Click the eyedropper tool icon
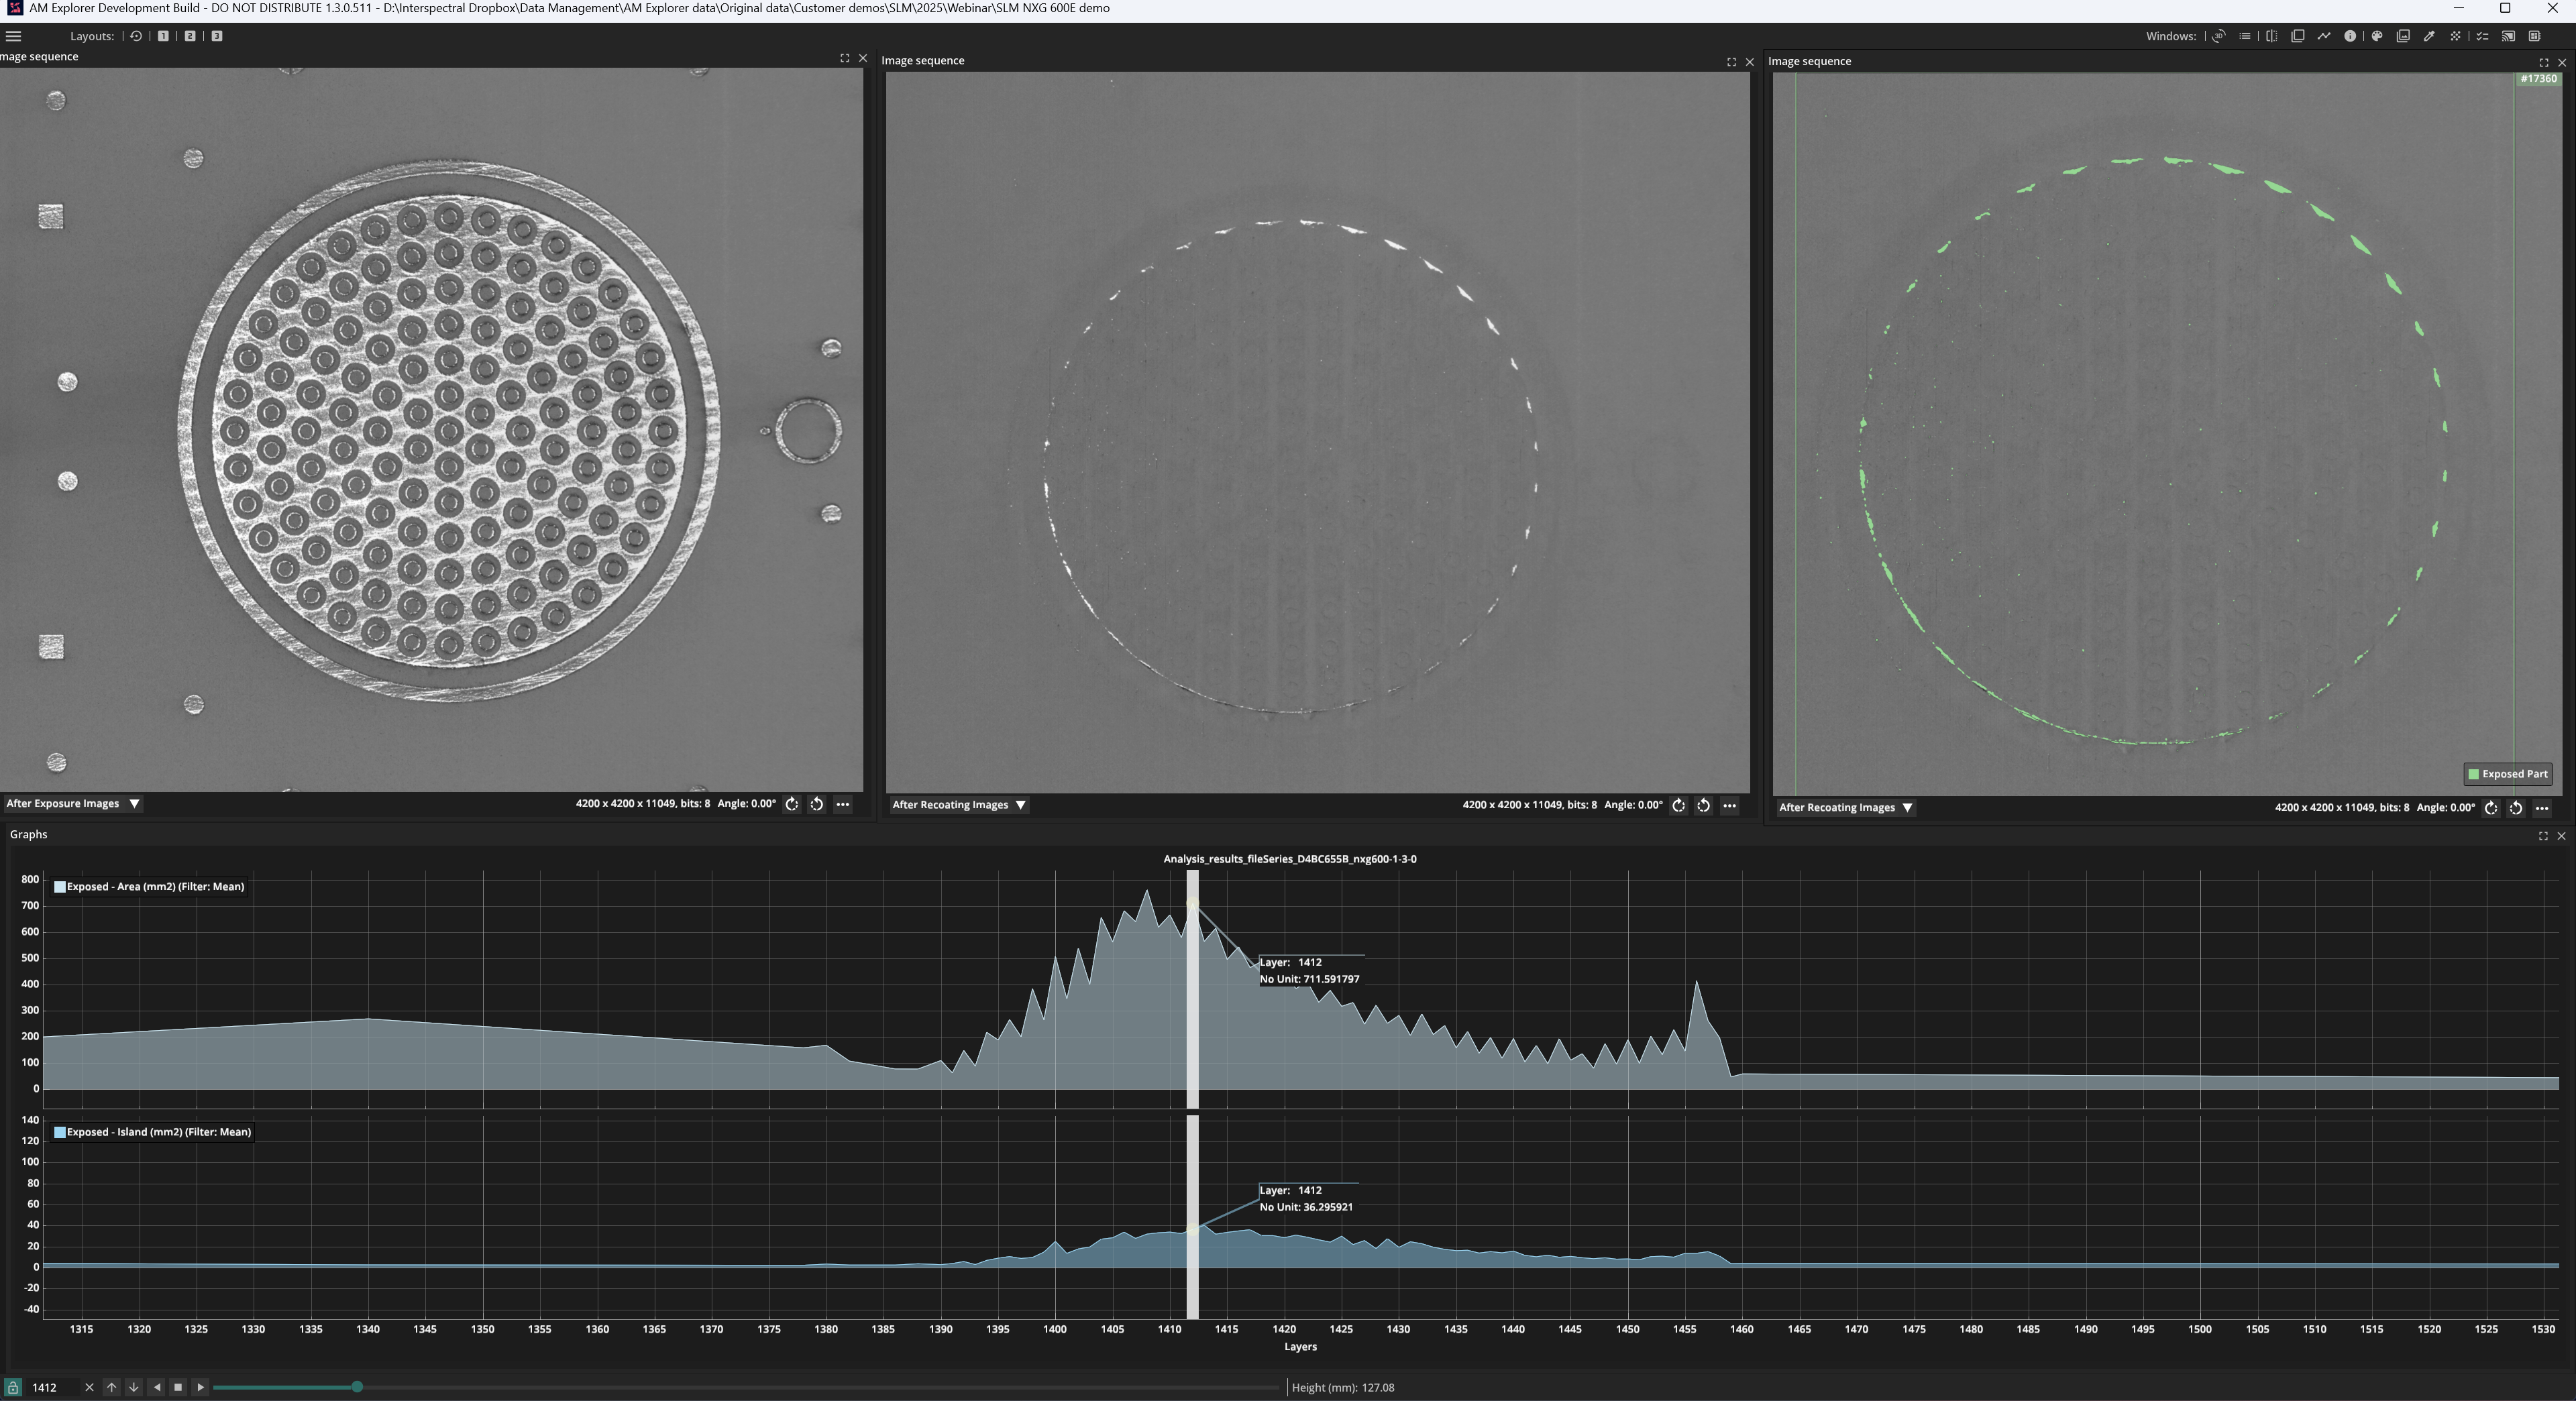 click(x=2429, y=36)
